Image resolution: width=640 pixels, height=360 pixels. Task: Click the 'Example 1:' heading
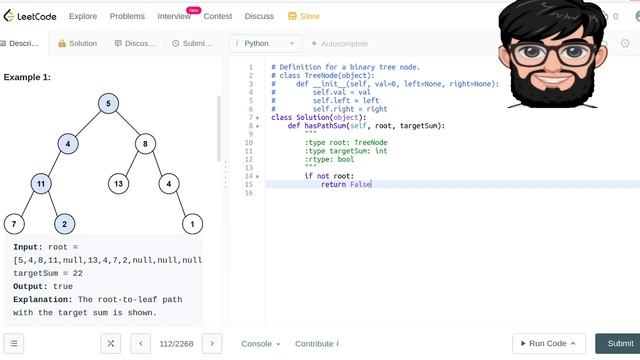click(27, 77)
